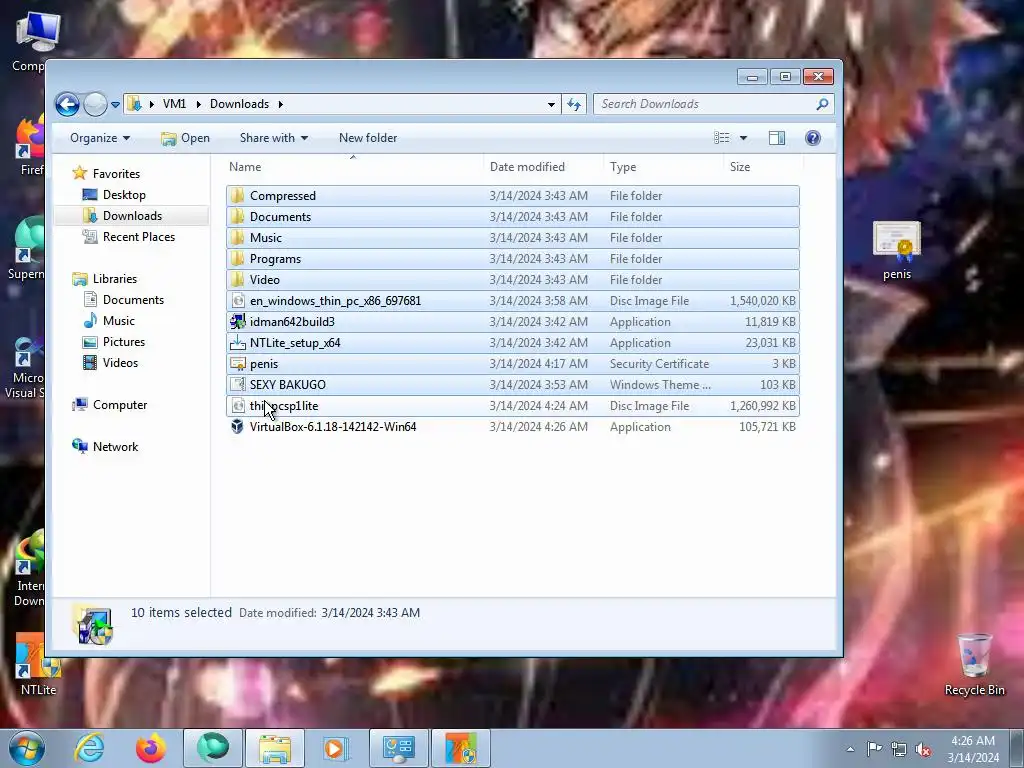Click the Action Center flag icon

(874, 748)
